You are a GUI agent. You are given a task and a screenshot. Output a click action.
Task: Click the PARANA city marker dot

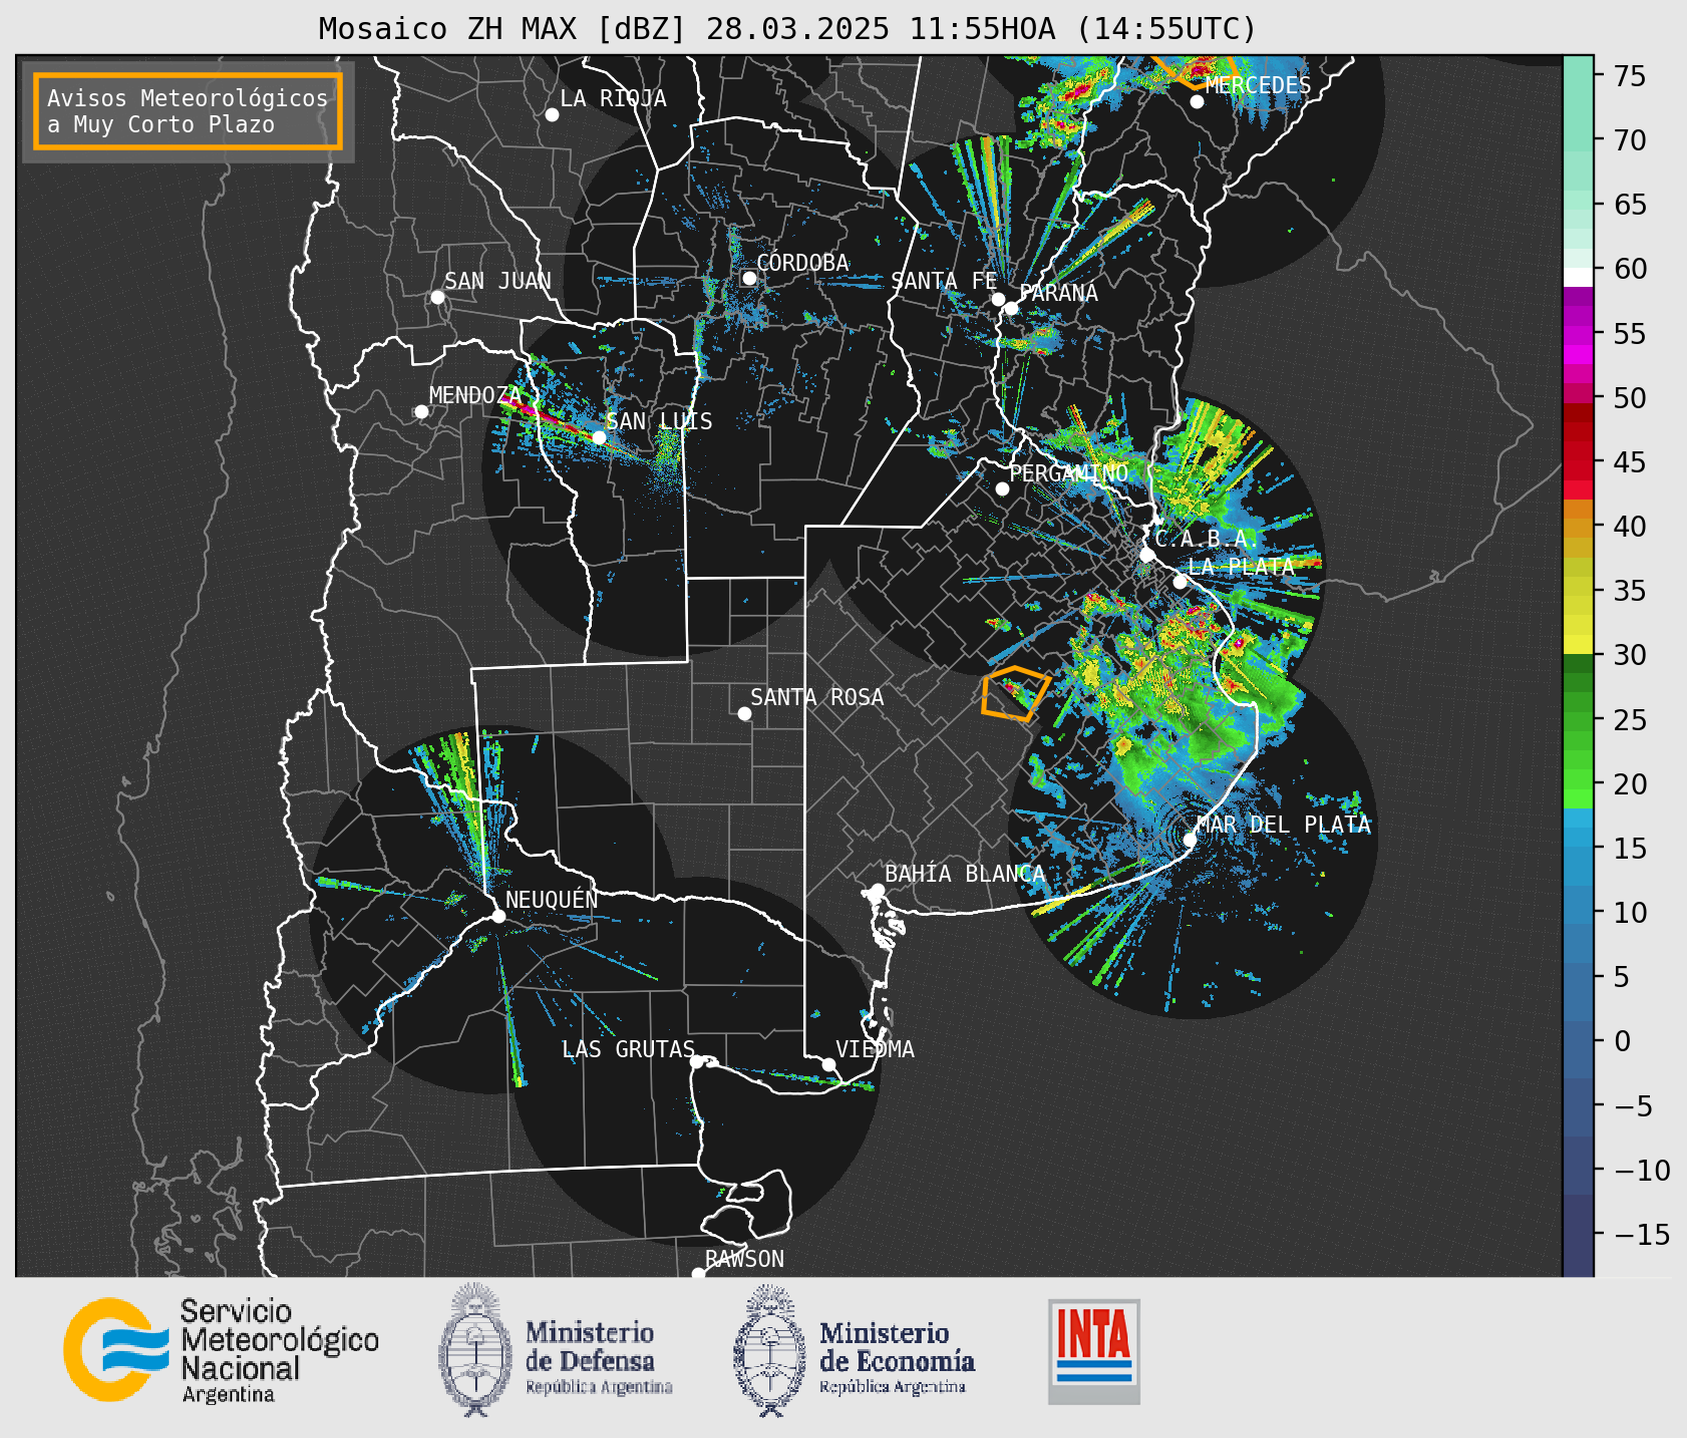1011,308
